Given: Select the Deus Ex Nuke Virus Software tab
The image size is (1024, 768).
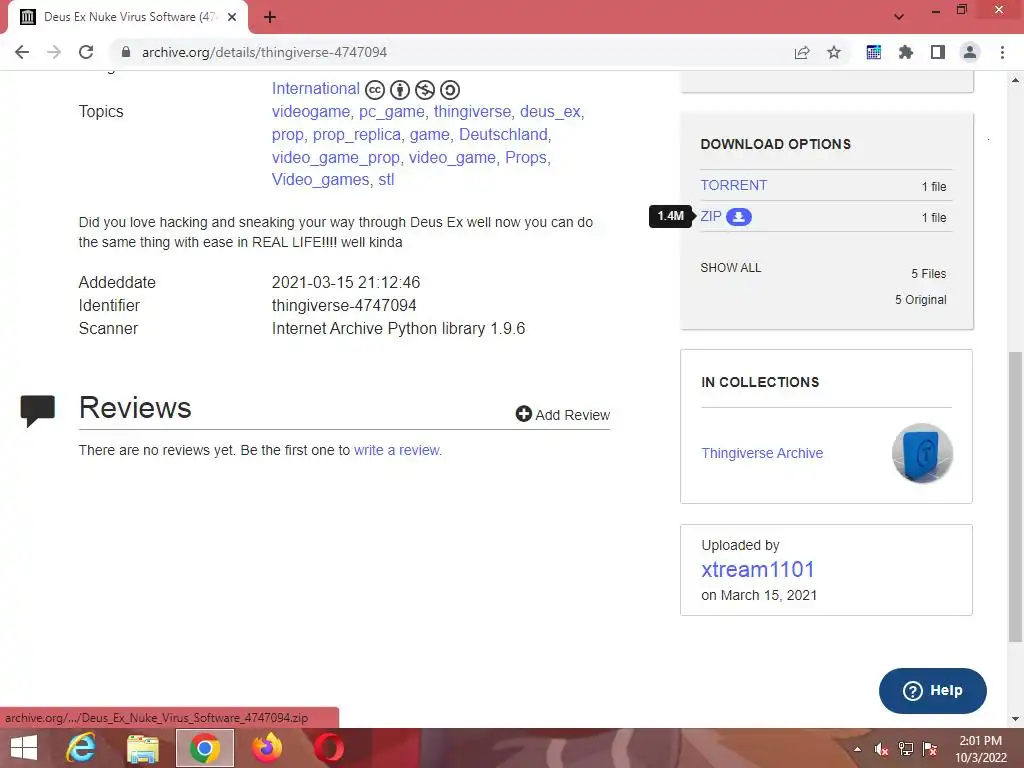Looking at the screenshot, I should tap(128, 17).
